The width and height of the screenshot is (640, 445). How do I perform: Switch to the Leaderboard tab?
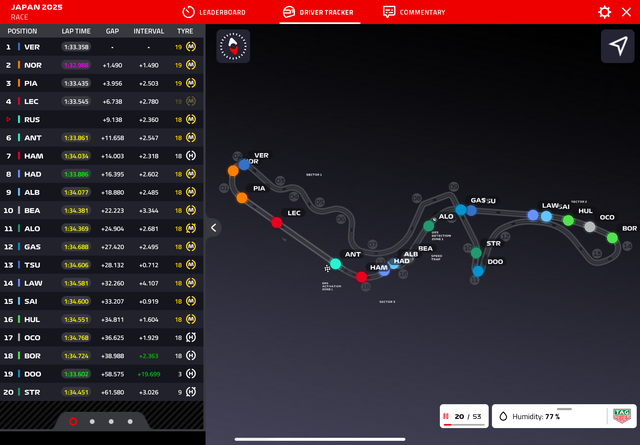[214, 12]
